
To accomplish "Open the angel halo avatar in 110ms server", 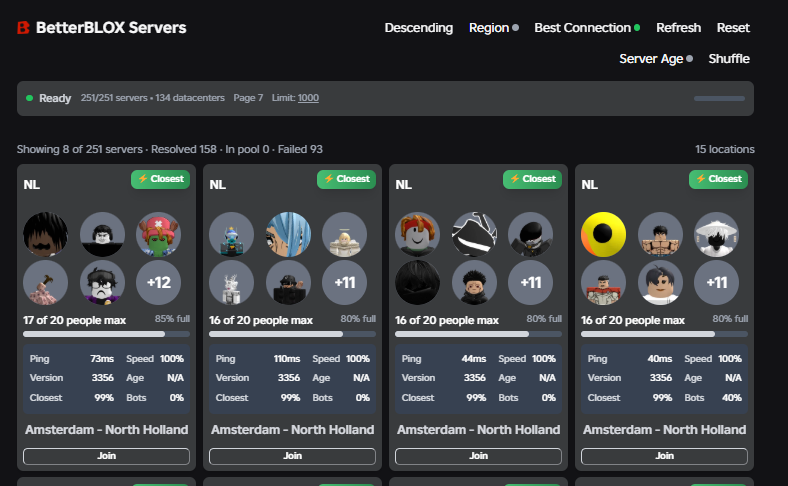I will 344,234.
